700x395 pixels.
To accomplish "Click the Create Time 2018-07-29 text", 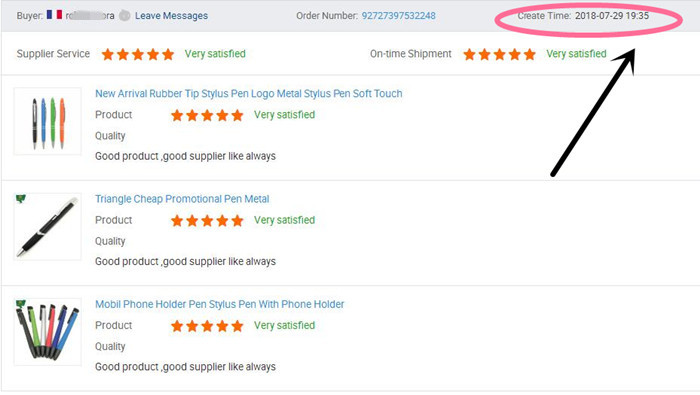I will [583, 16].
